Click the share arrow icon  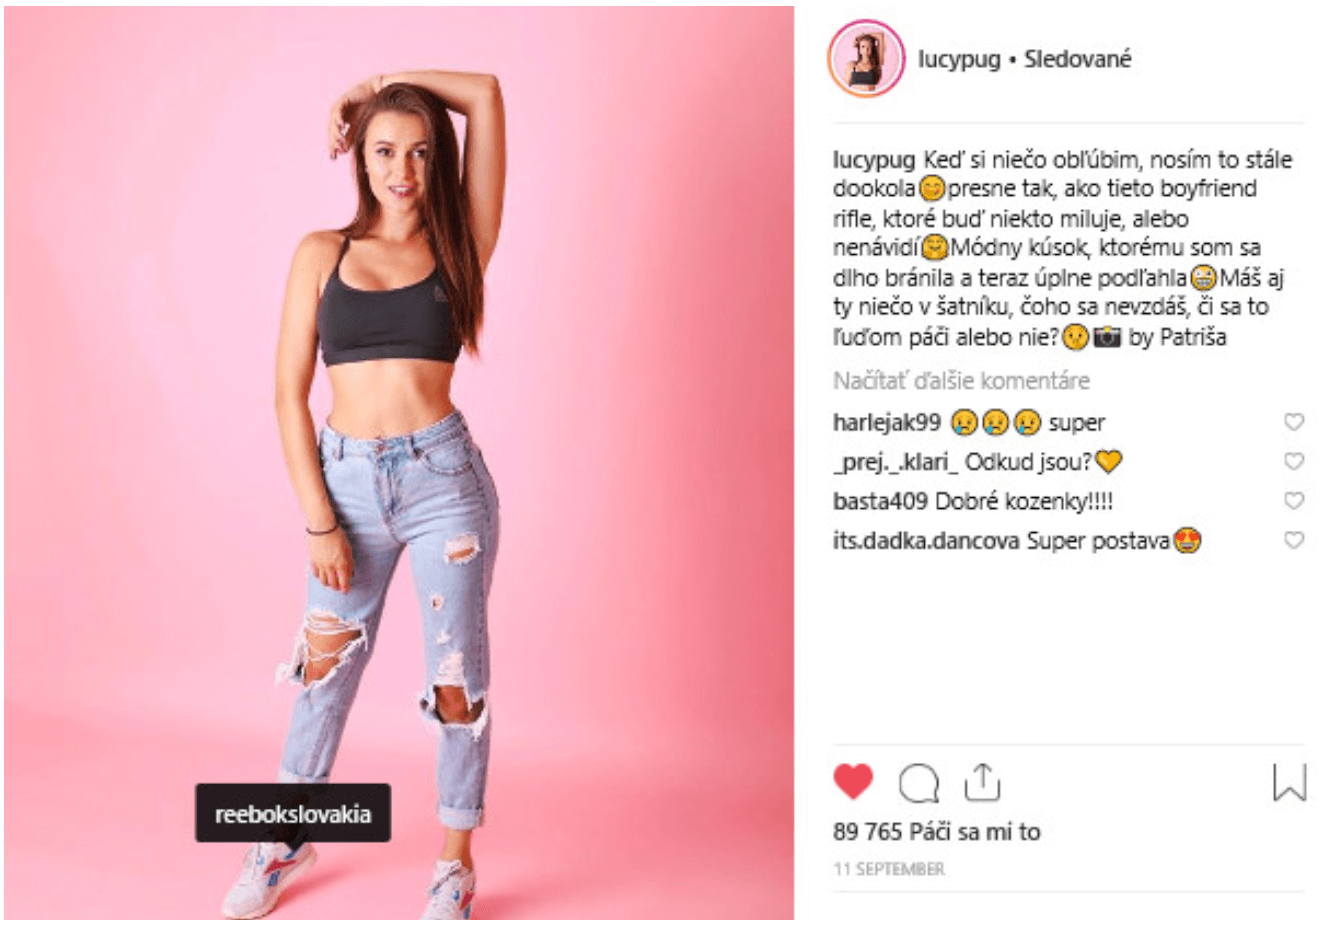982,782
